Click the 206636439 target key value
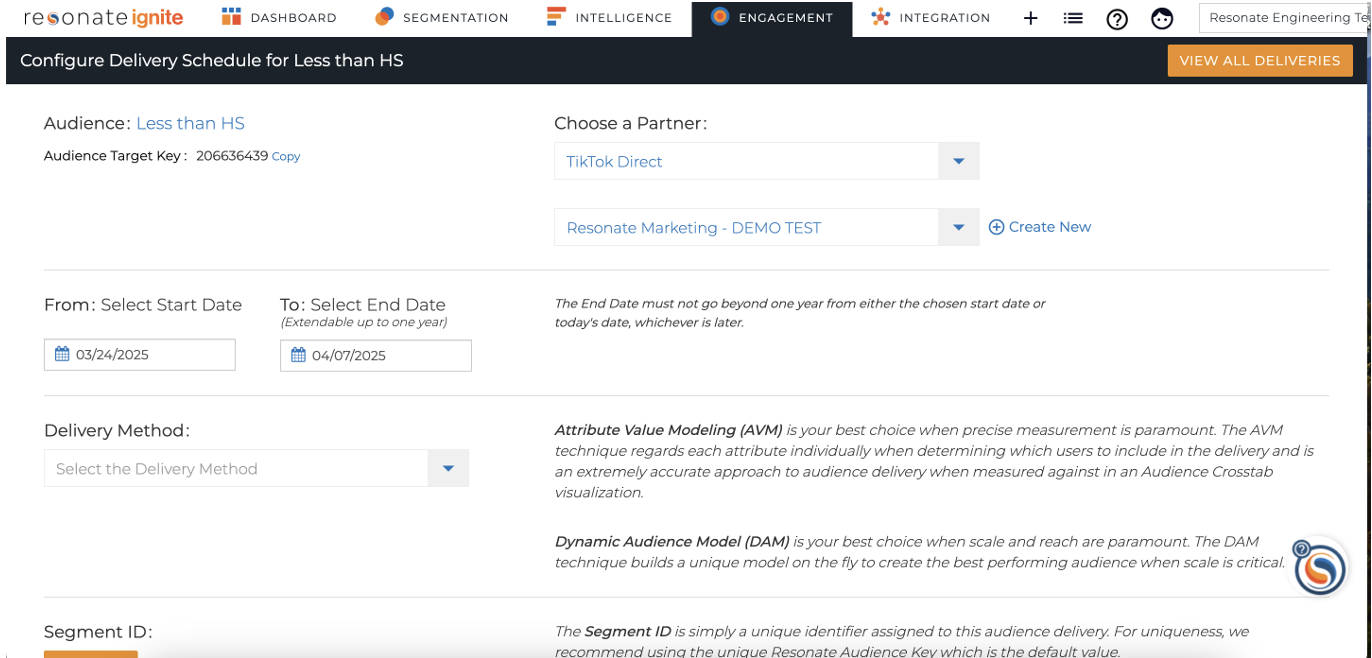The width and height of the screenshot is (1372, 658). (x=232, y=156)
